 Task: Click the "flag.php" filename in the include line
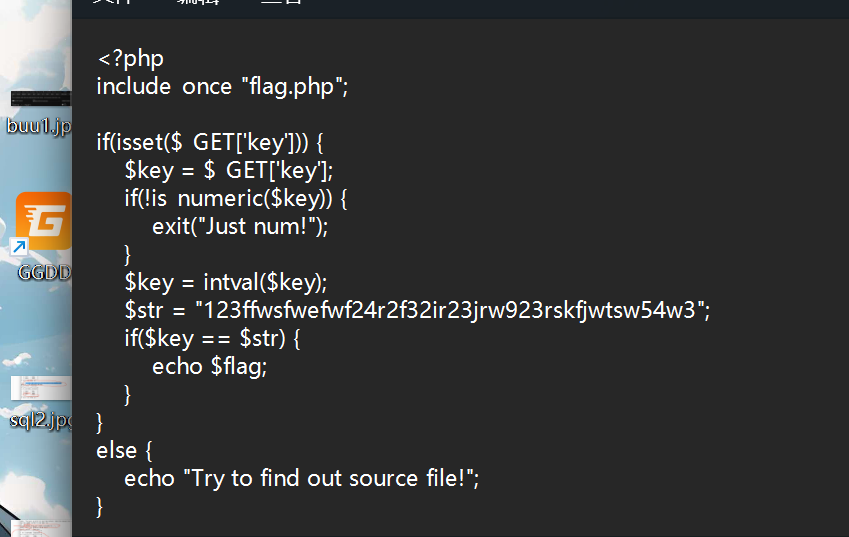tap(292, 87)
